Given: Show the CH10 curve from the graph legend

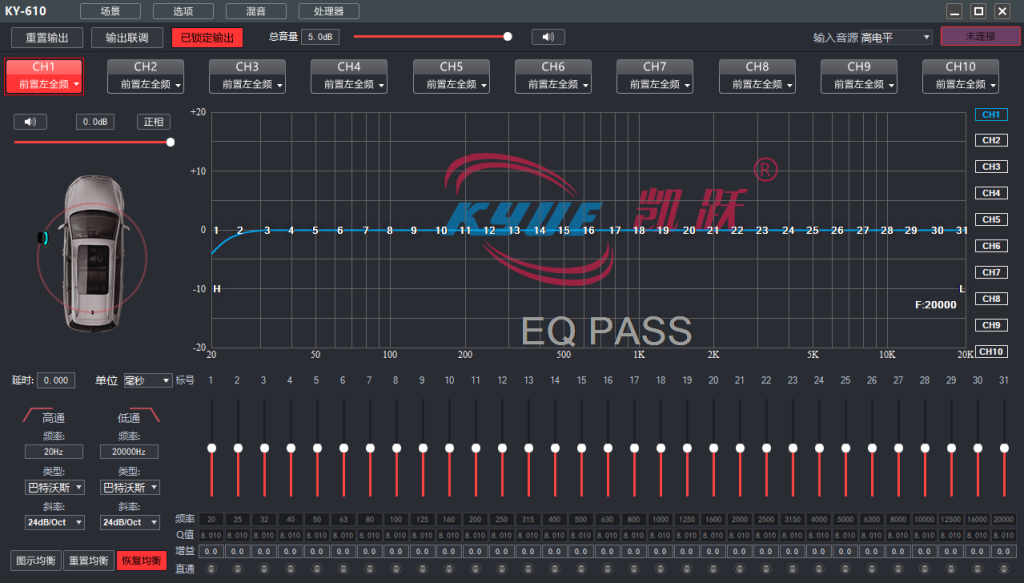Looking at the screenshot, I should tap(991, 351).
